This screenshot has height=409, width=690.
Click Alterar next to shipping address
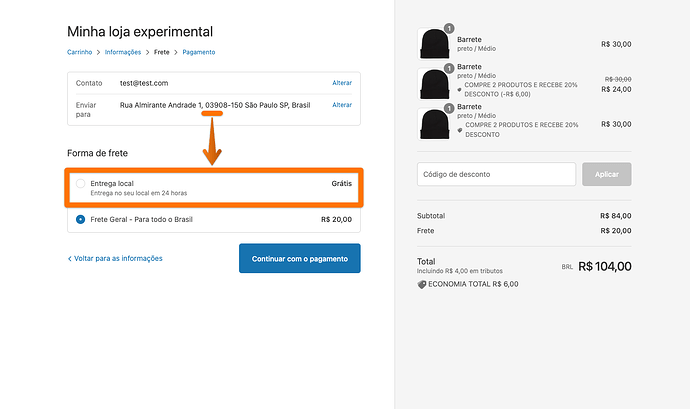point(342,105)
